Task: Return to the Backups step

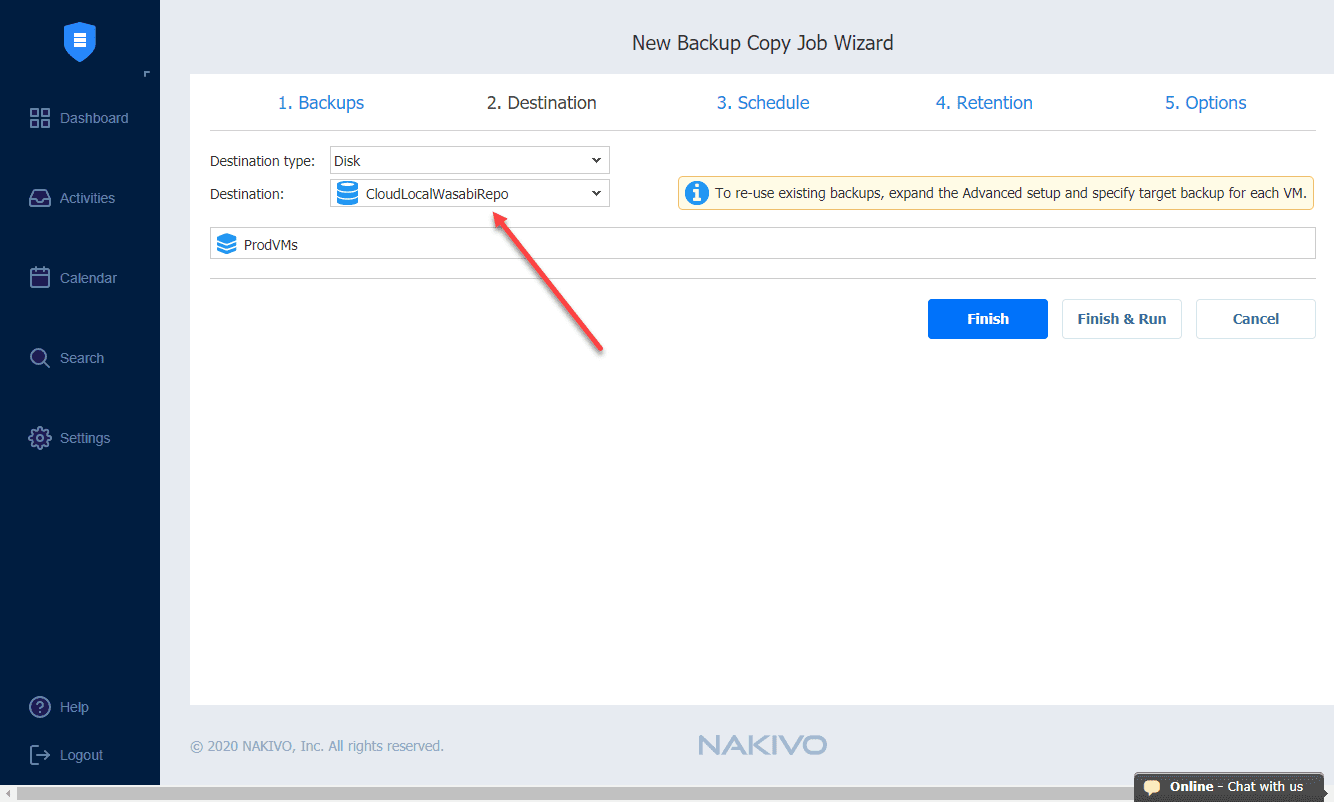Action: coord(321,102)
